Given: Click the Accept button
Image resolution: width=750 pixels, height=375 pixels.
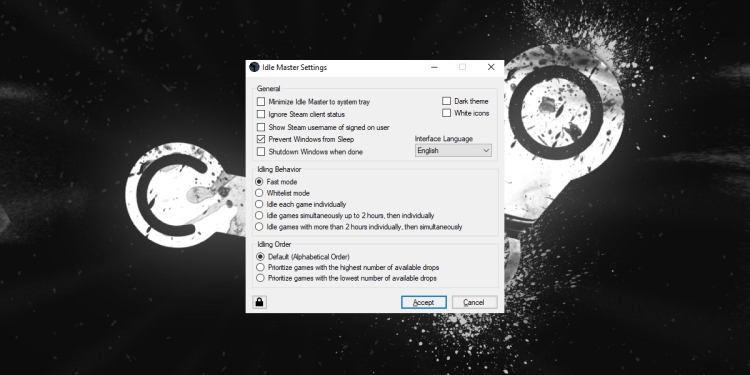Looking at the screenshot, I should click(424, 302).
